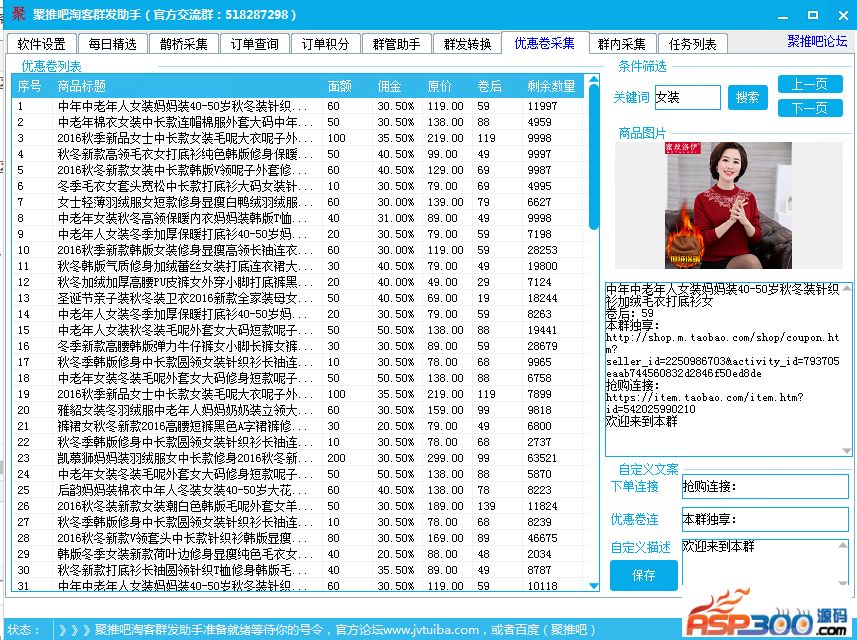Open the 群管助手 tab

tap(397, 44)
